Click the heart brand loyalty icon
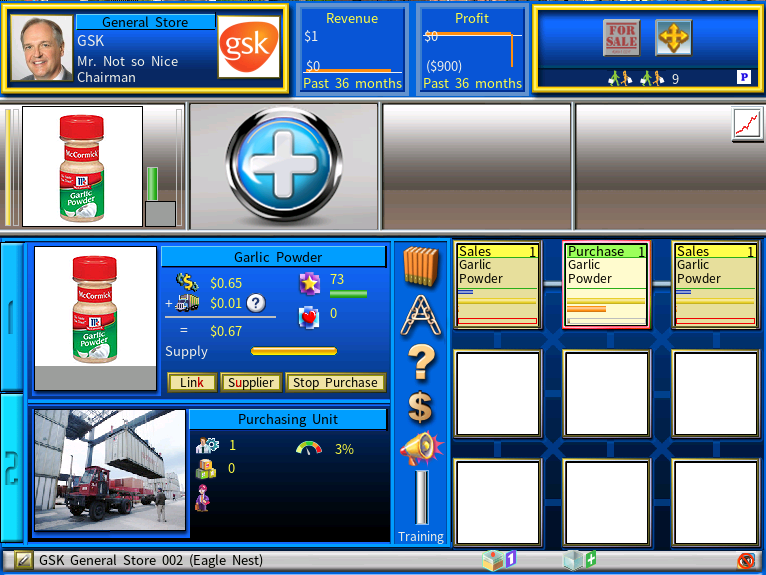This screenshot has width=766, height=575. pos(309,318)
